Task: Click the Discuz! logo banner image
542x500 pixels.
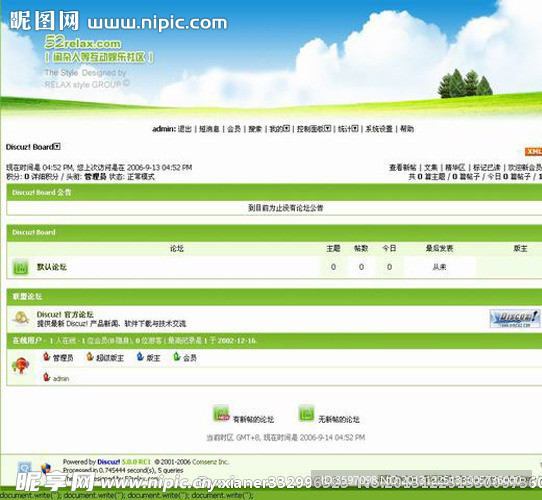Action: 515,318
